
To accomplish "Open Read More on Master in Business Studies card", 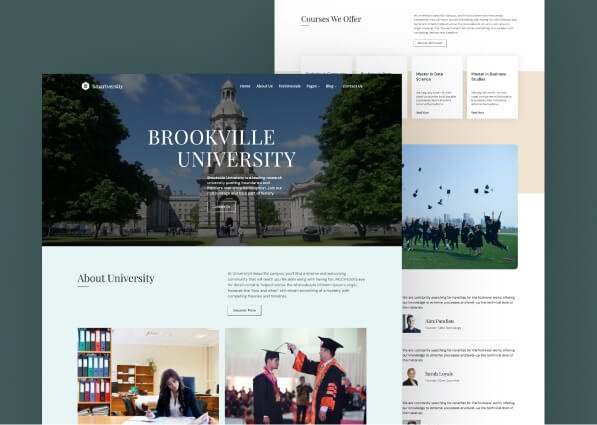I will 477,113.
